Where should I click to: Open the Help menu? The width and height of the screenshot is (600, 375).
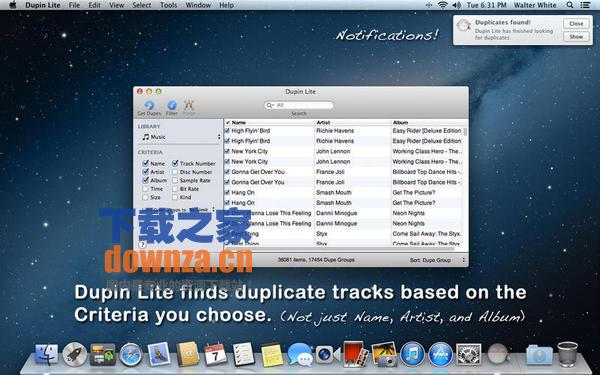pos(226,5)
